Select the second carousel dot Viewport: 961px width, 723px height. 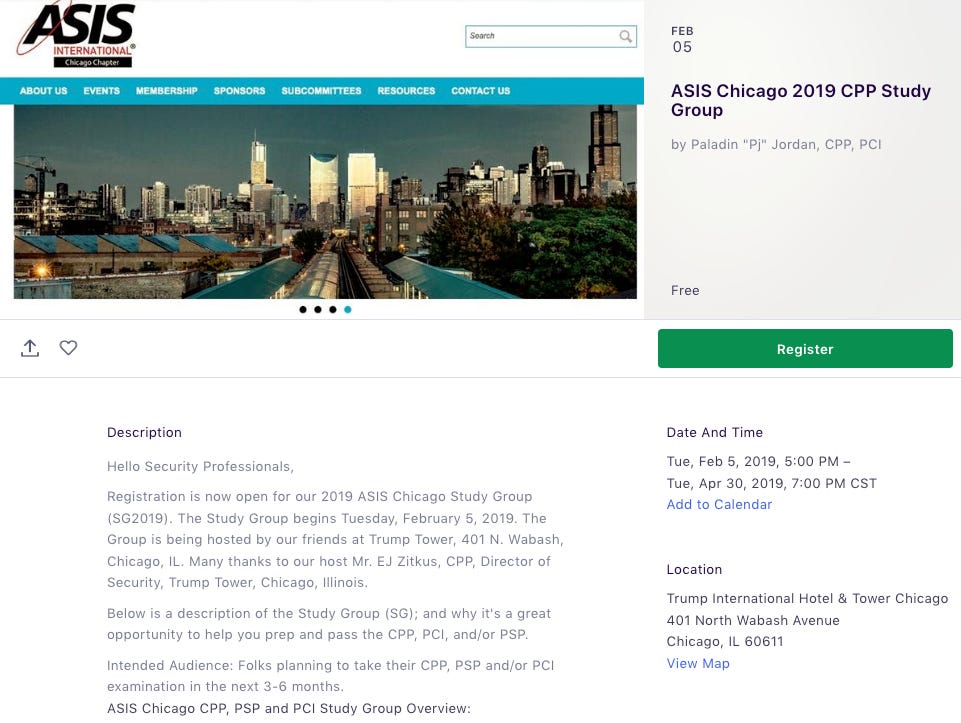click(x=317, y=309)
